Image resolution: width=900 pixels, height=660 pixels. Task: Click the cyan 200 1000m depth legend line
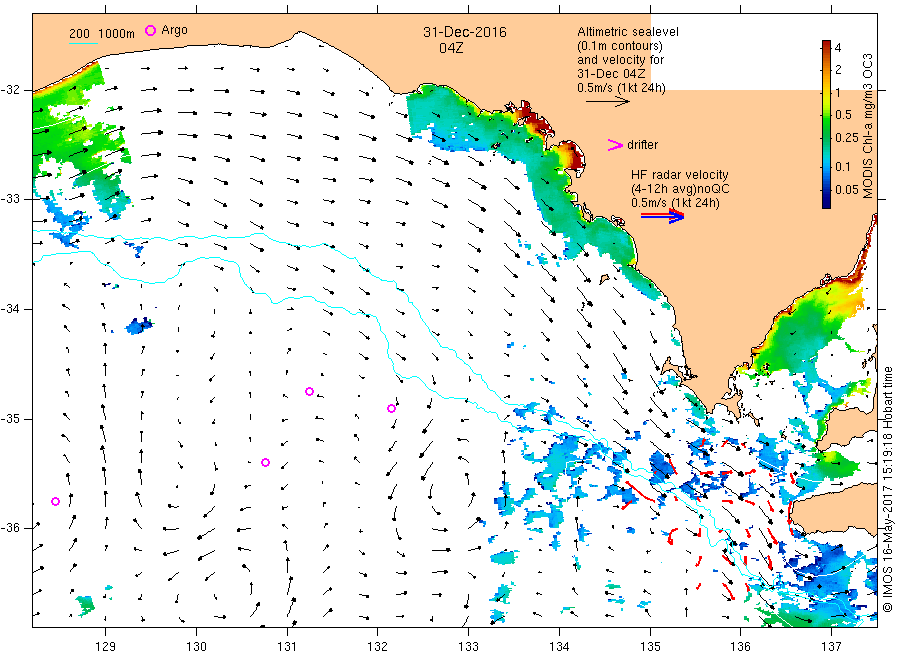(83, 42)
